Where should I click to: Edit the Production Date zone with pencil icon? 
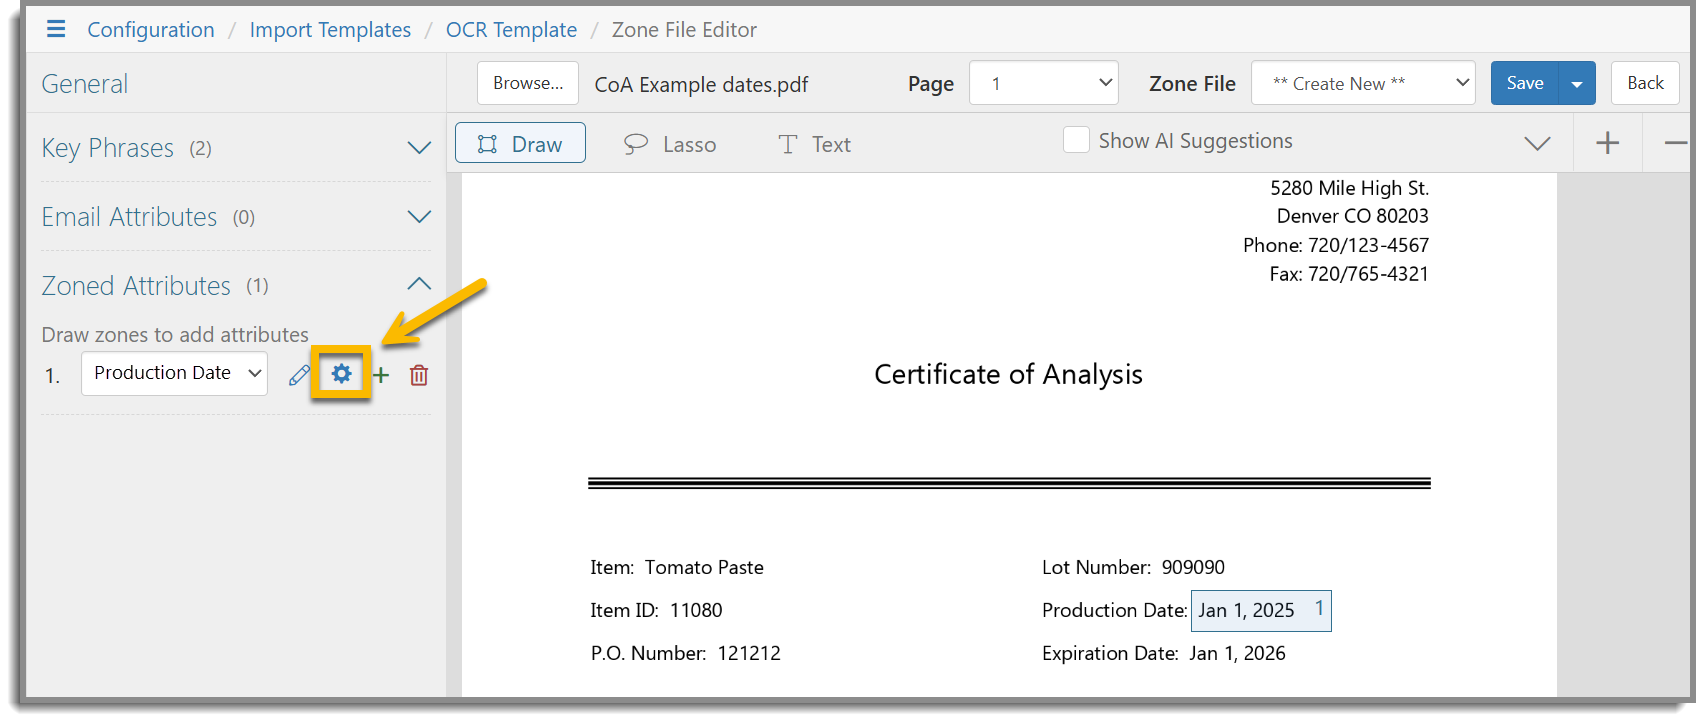[299, 375]
